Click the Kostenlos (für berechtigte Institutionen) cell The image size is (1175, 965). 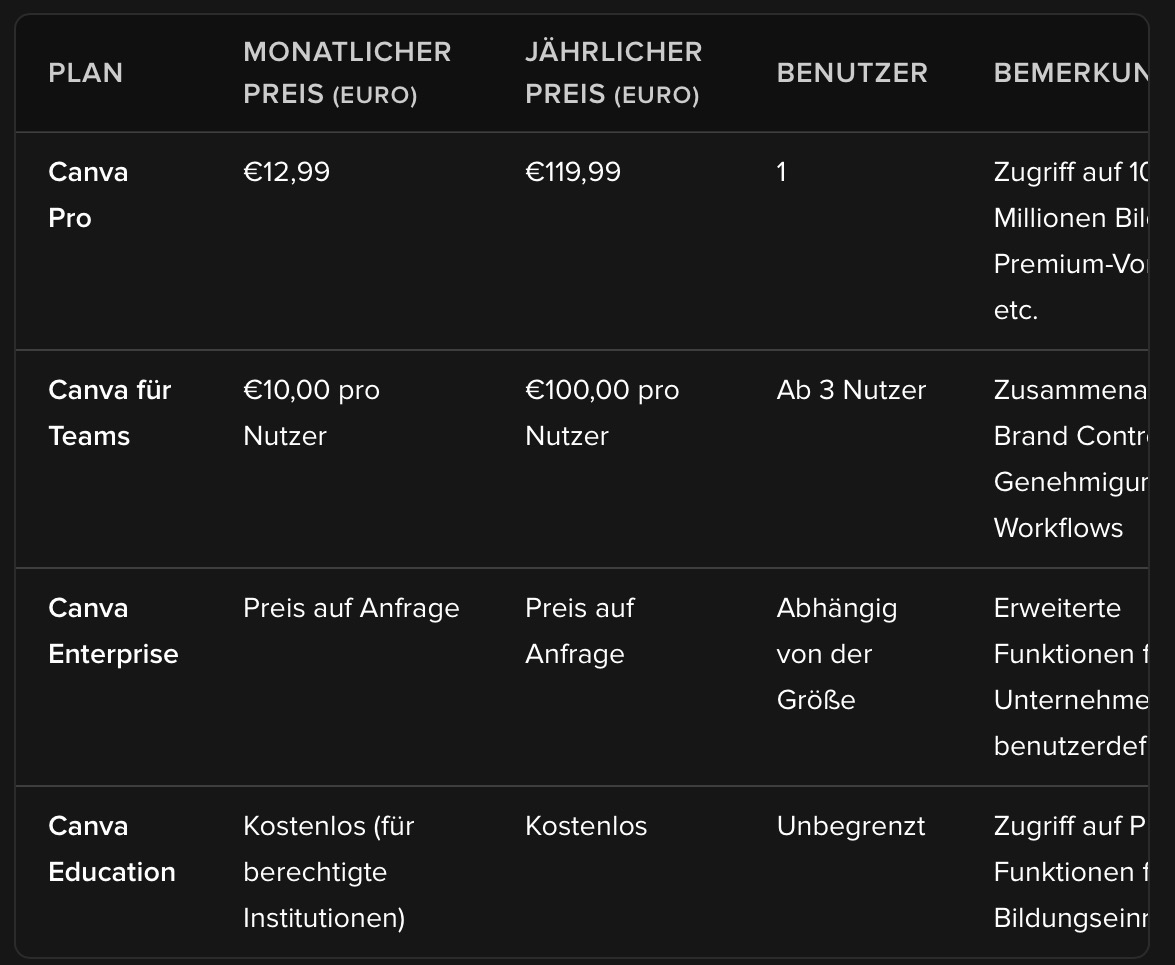pyautogui.click(x=328, y=872)
